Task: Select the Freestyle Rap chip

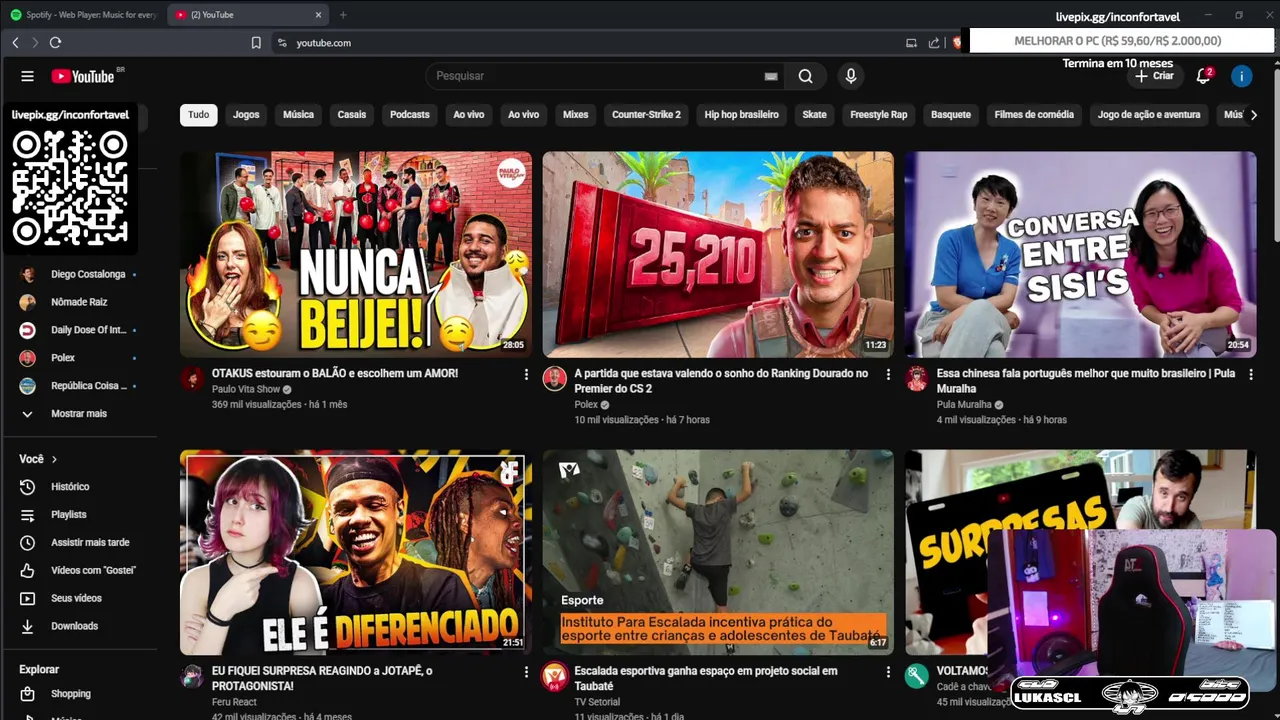Action: click(878, 115)
